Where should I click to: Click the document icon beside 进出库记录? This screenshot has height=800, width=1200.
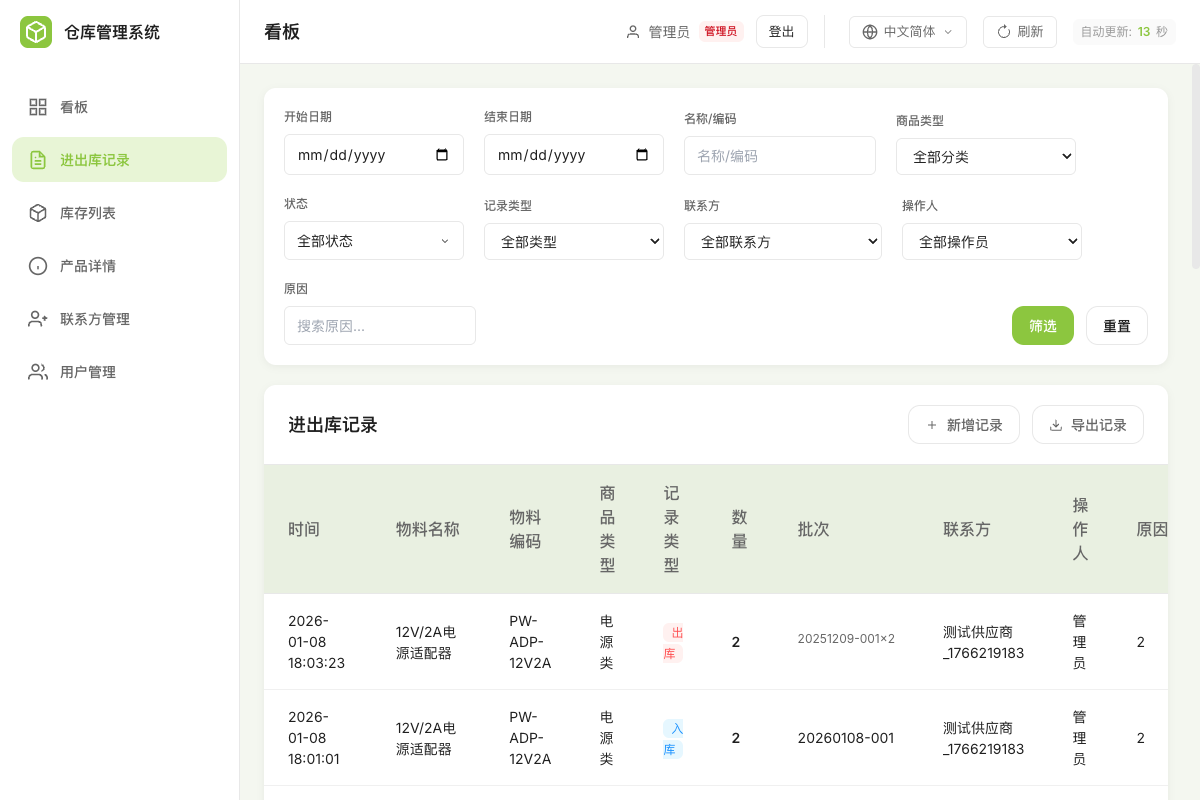tap(38, 160)
